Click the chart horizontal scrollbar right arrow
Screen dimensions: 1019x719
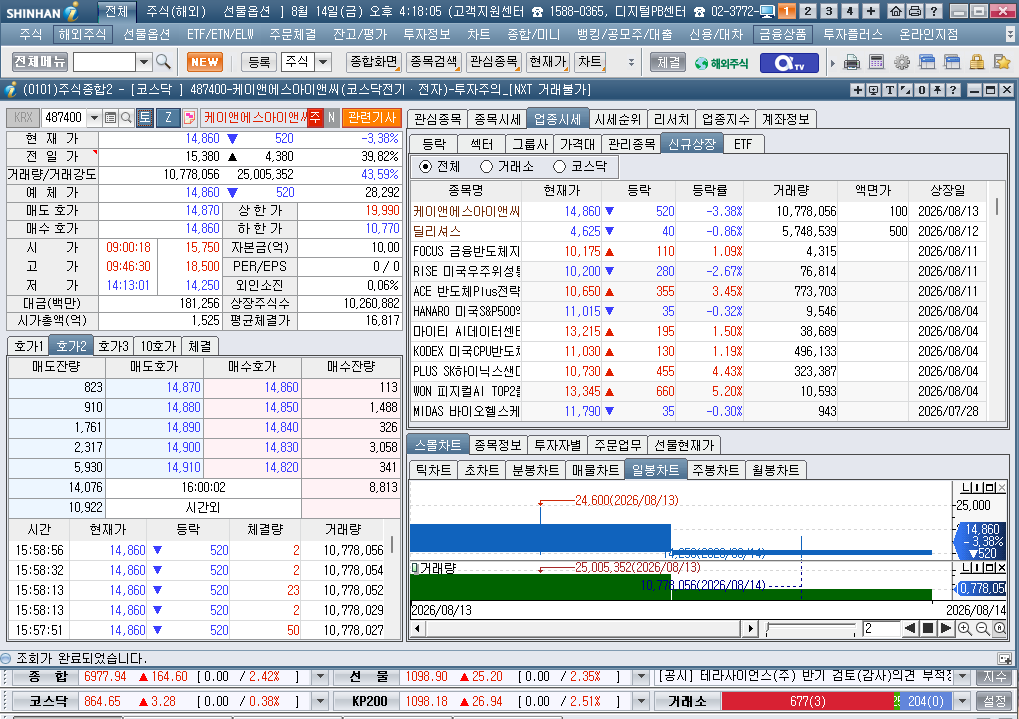(751, 629)
